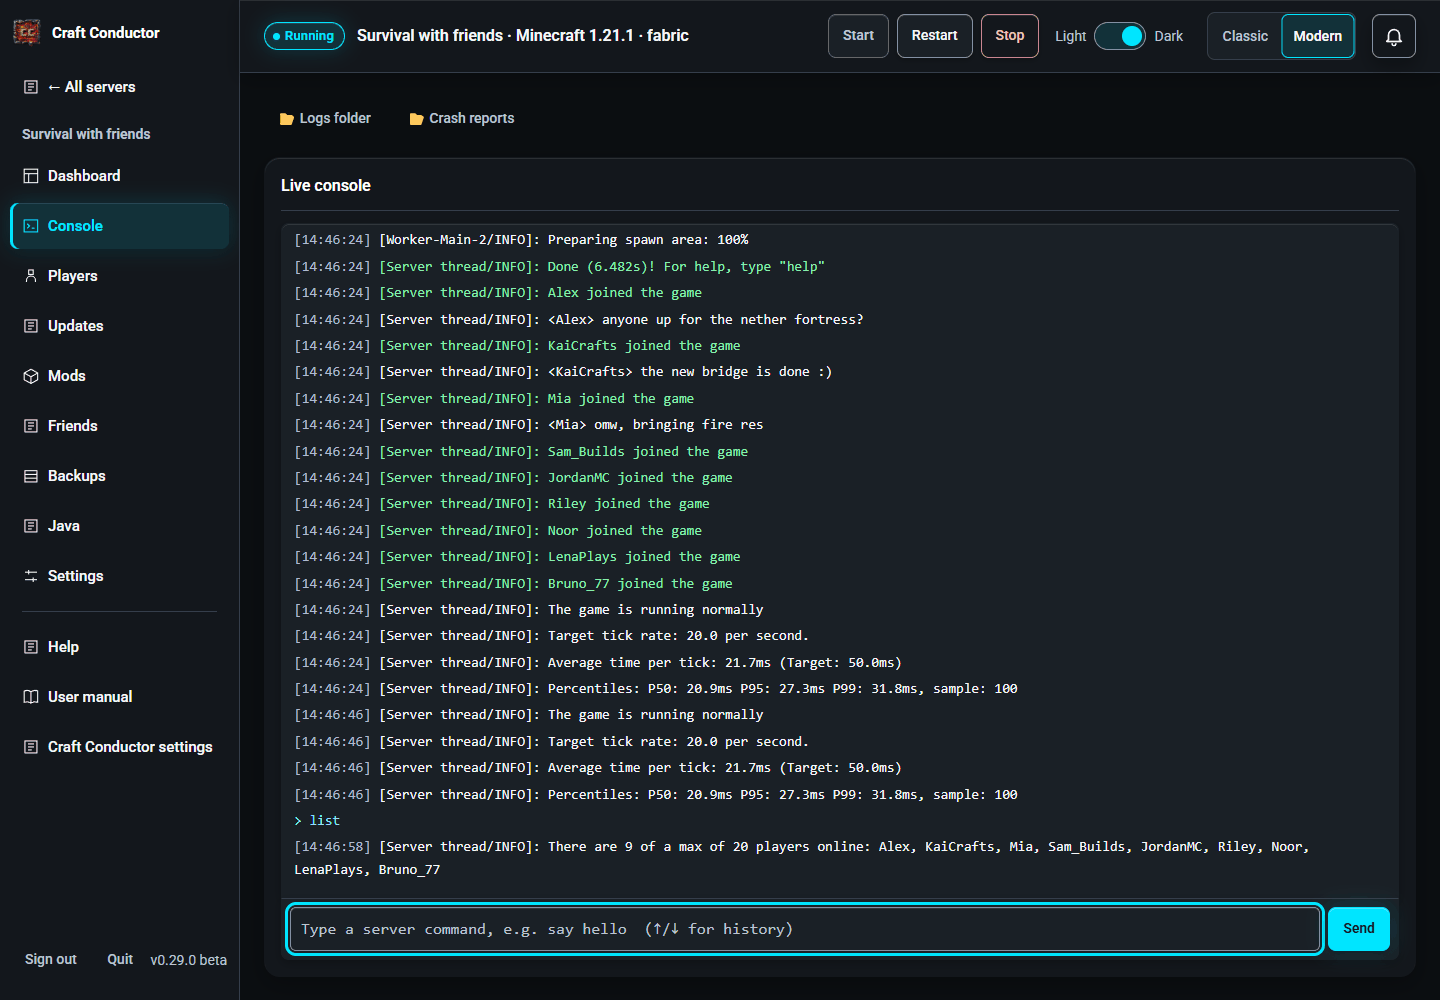The image size is (1440, 1000).
Task: Select the Modern layout option
Action: tap(1318, 36)
